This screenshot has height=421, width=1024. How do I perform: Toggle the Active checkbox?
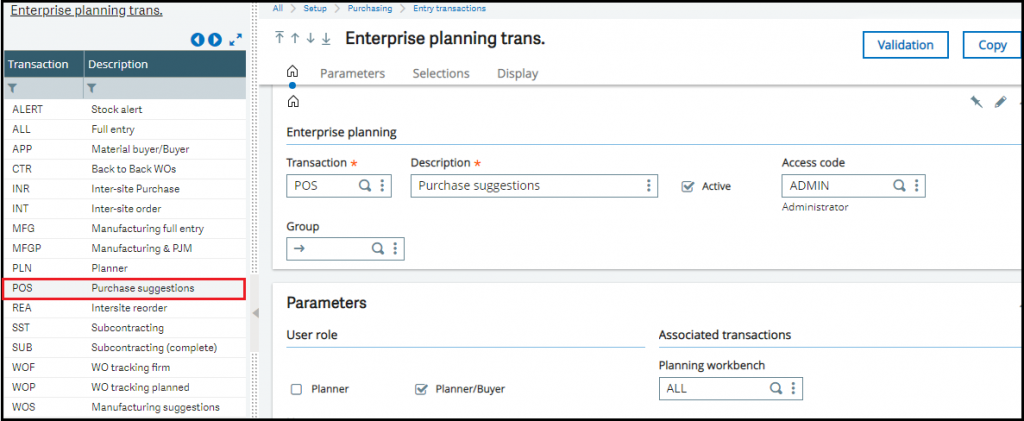(686, 186)
